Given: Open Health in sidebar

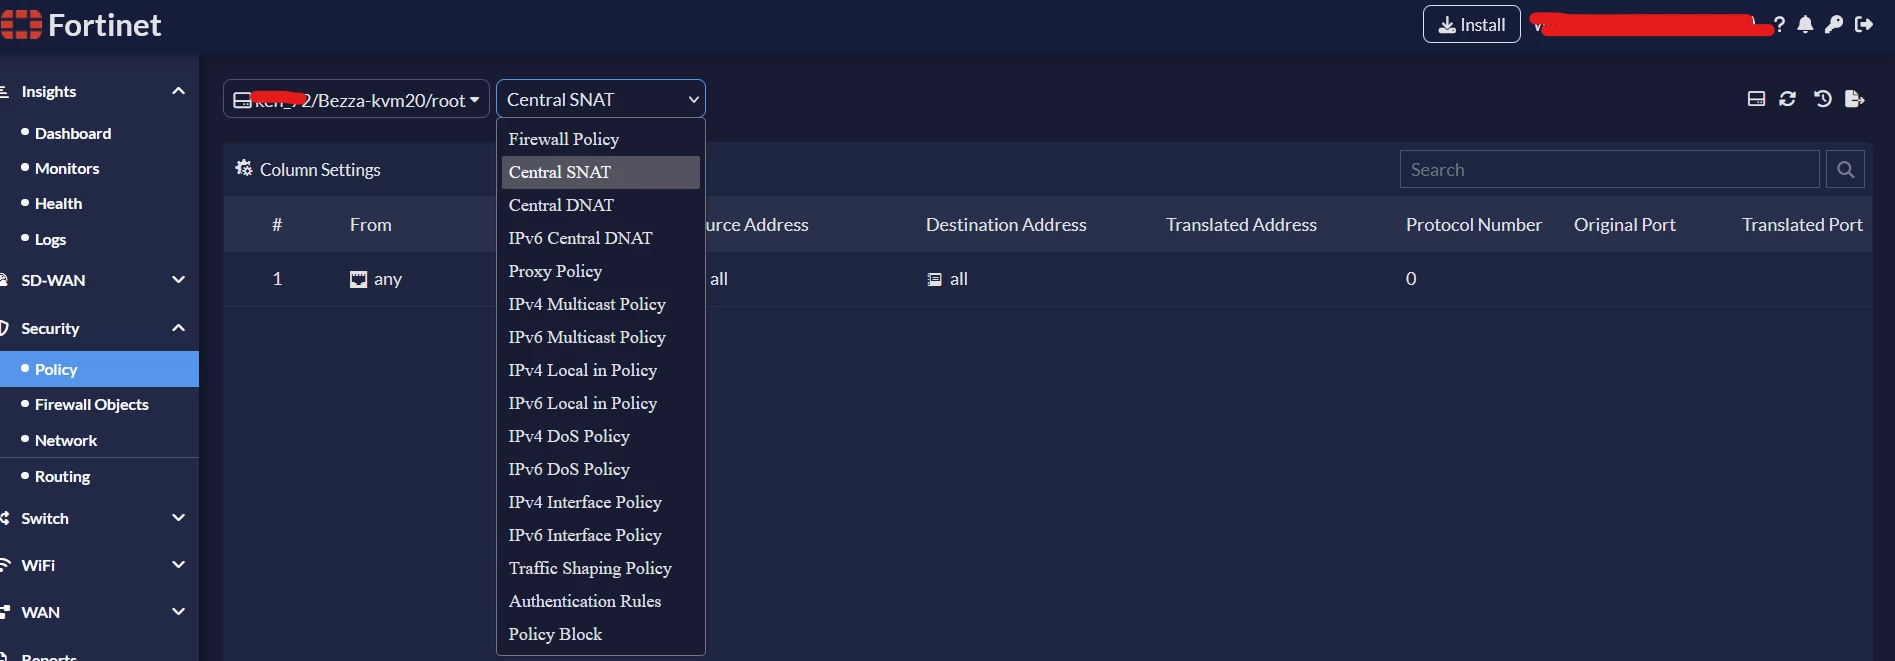Looking at the screenshot, I should pyautogui.click(x=58, y=203).
